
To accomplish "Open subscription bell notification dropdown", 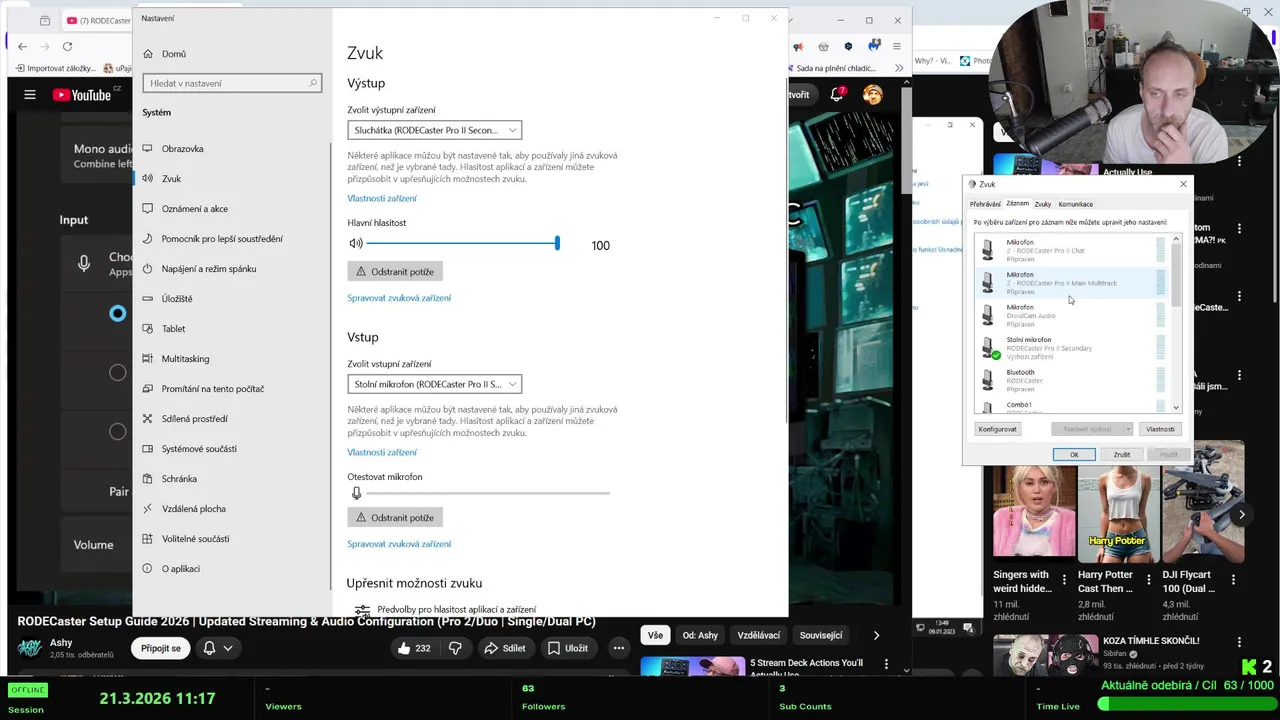I will [218, 648].
